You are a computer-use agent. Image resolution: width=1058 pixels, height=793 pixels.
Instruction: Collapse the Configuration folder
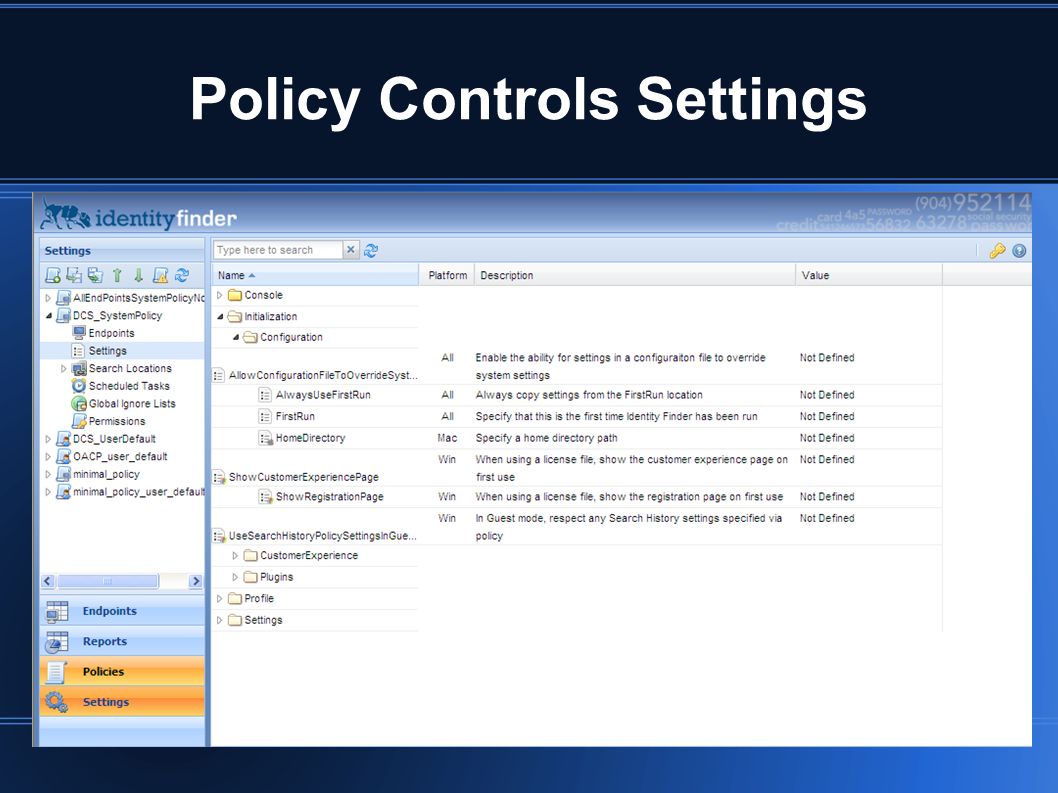(x=235, y=337)
